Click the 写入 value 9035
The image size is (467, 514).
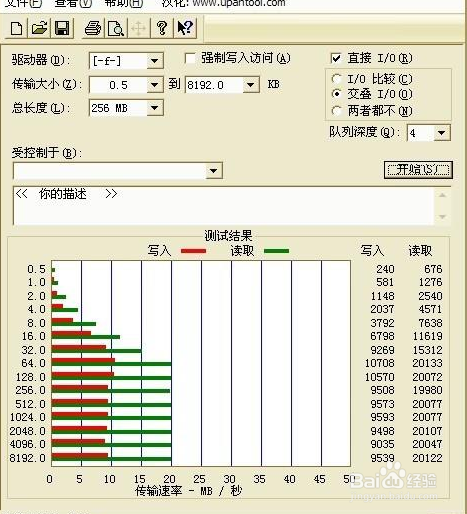(383, 444)
